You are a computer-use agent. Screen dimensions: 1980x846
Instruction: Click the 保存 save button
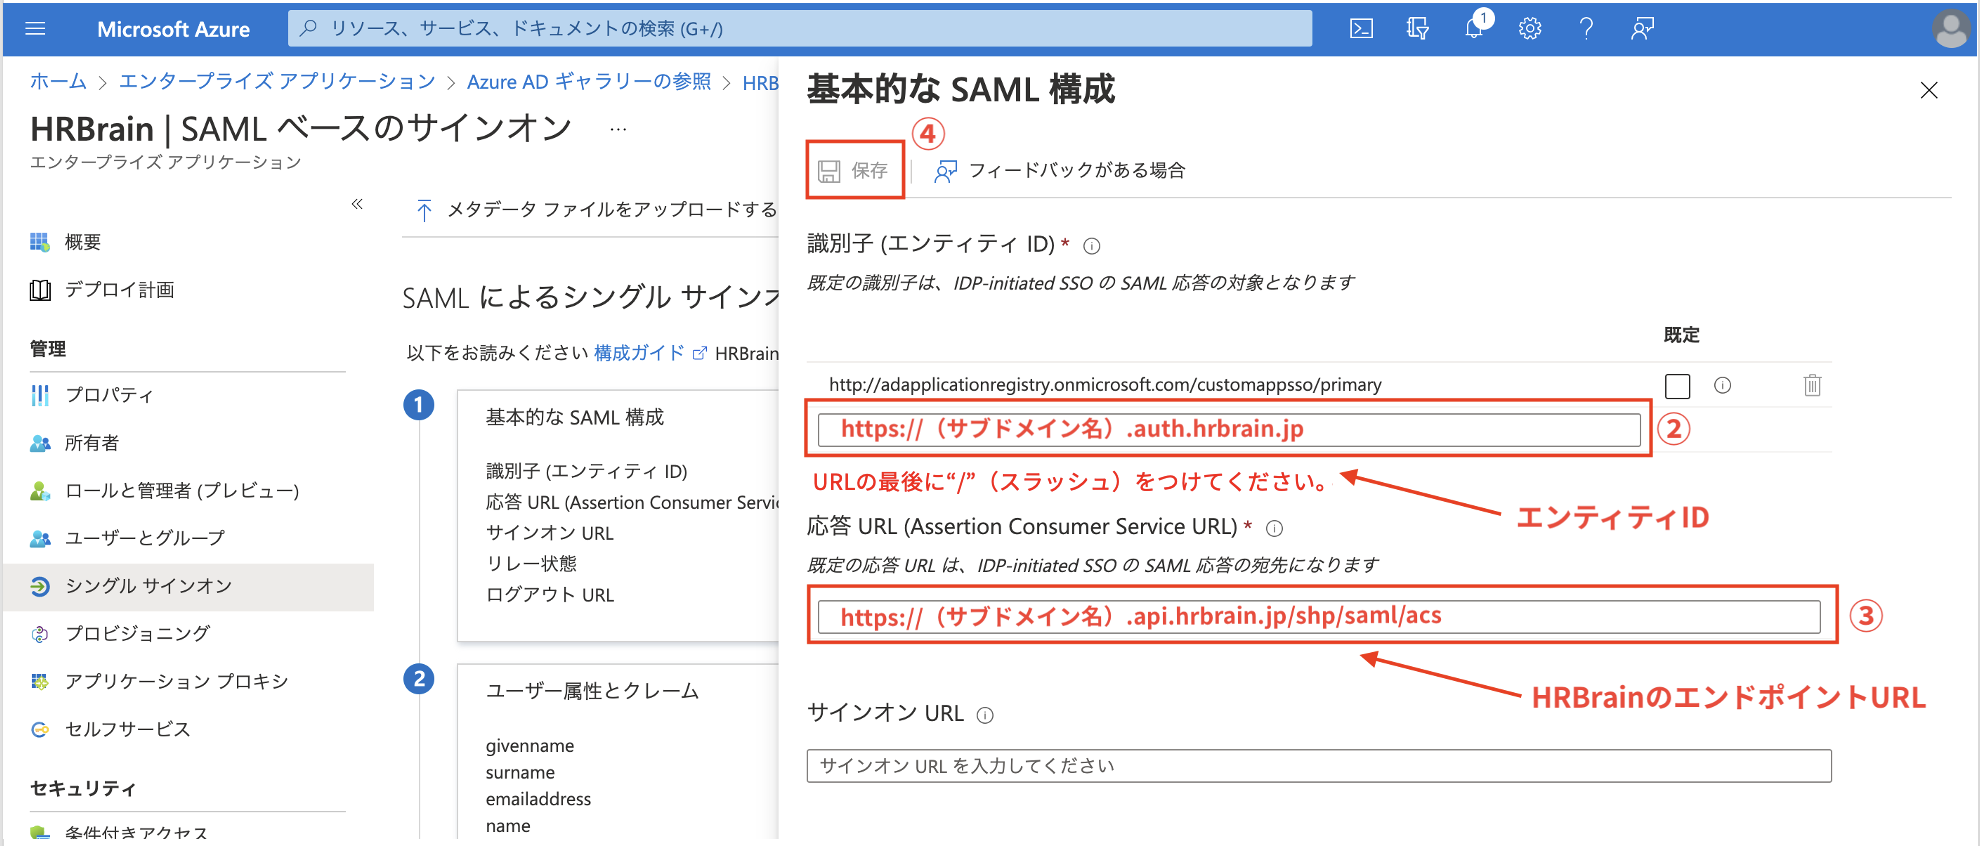coord(854,171)
